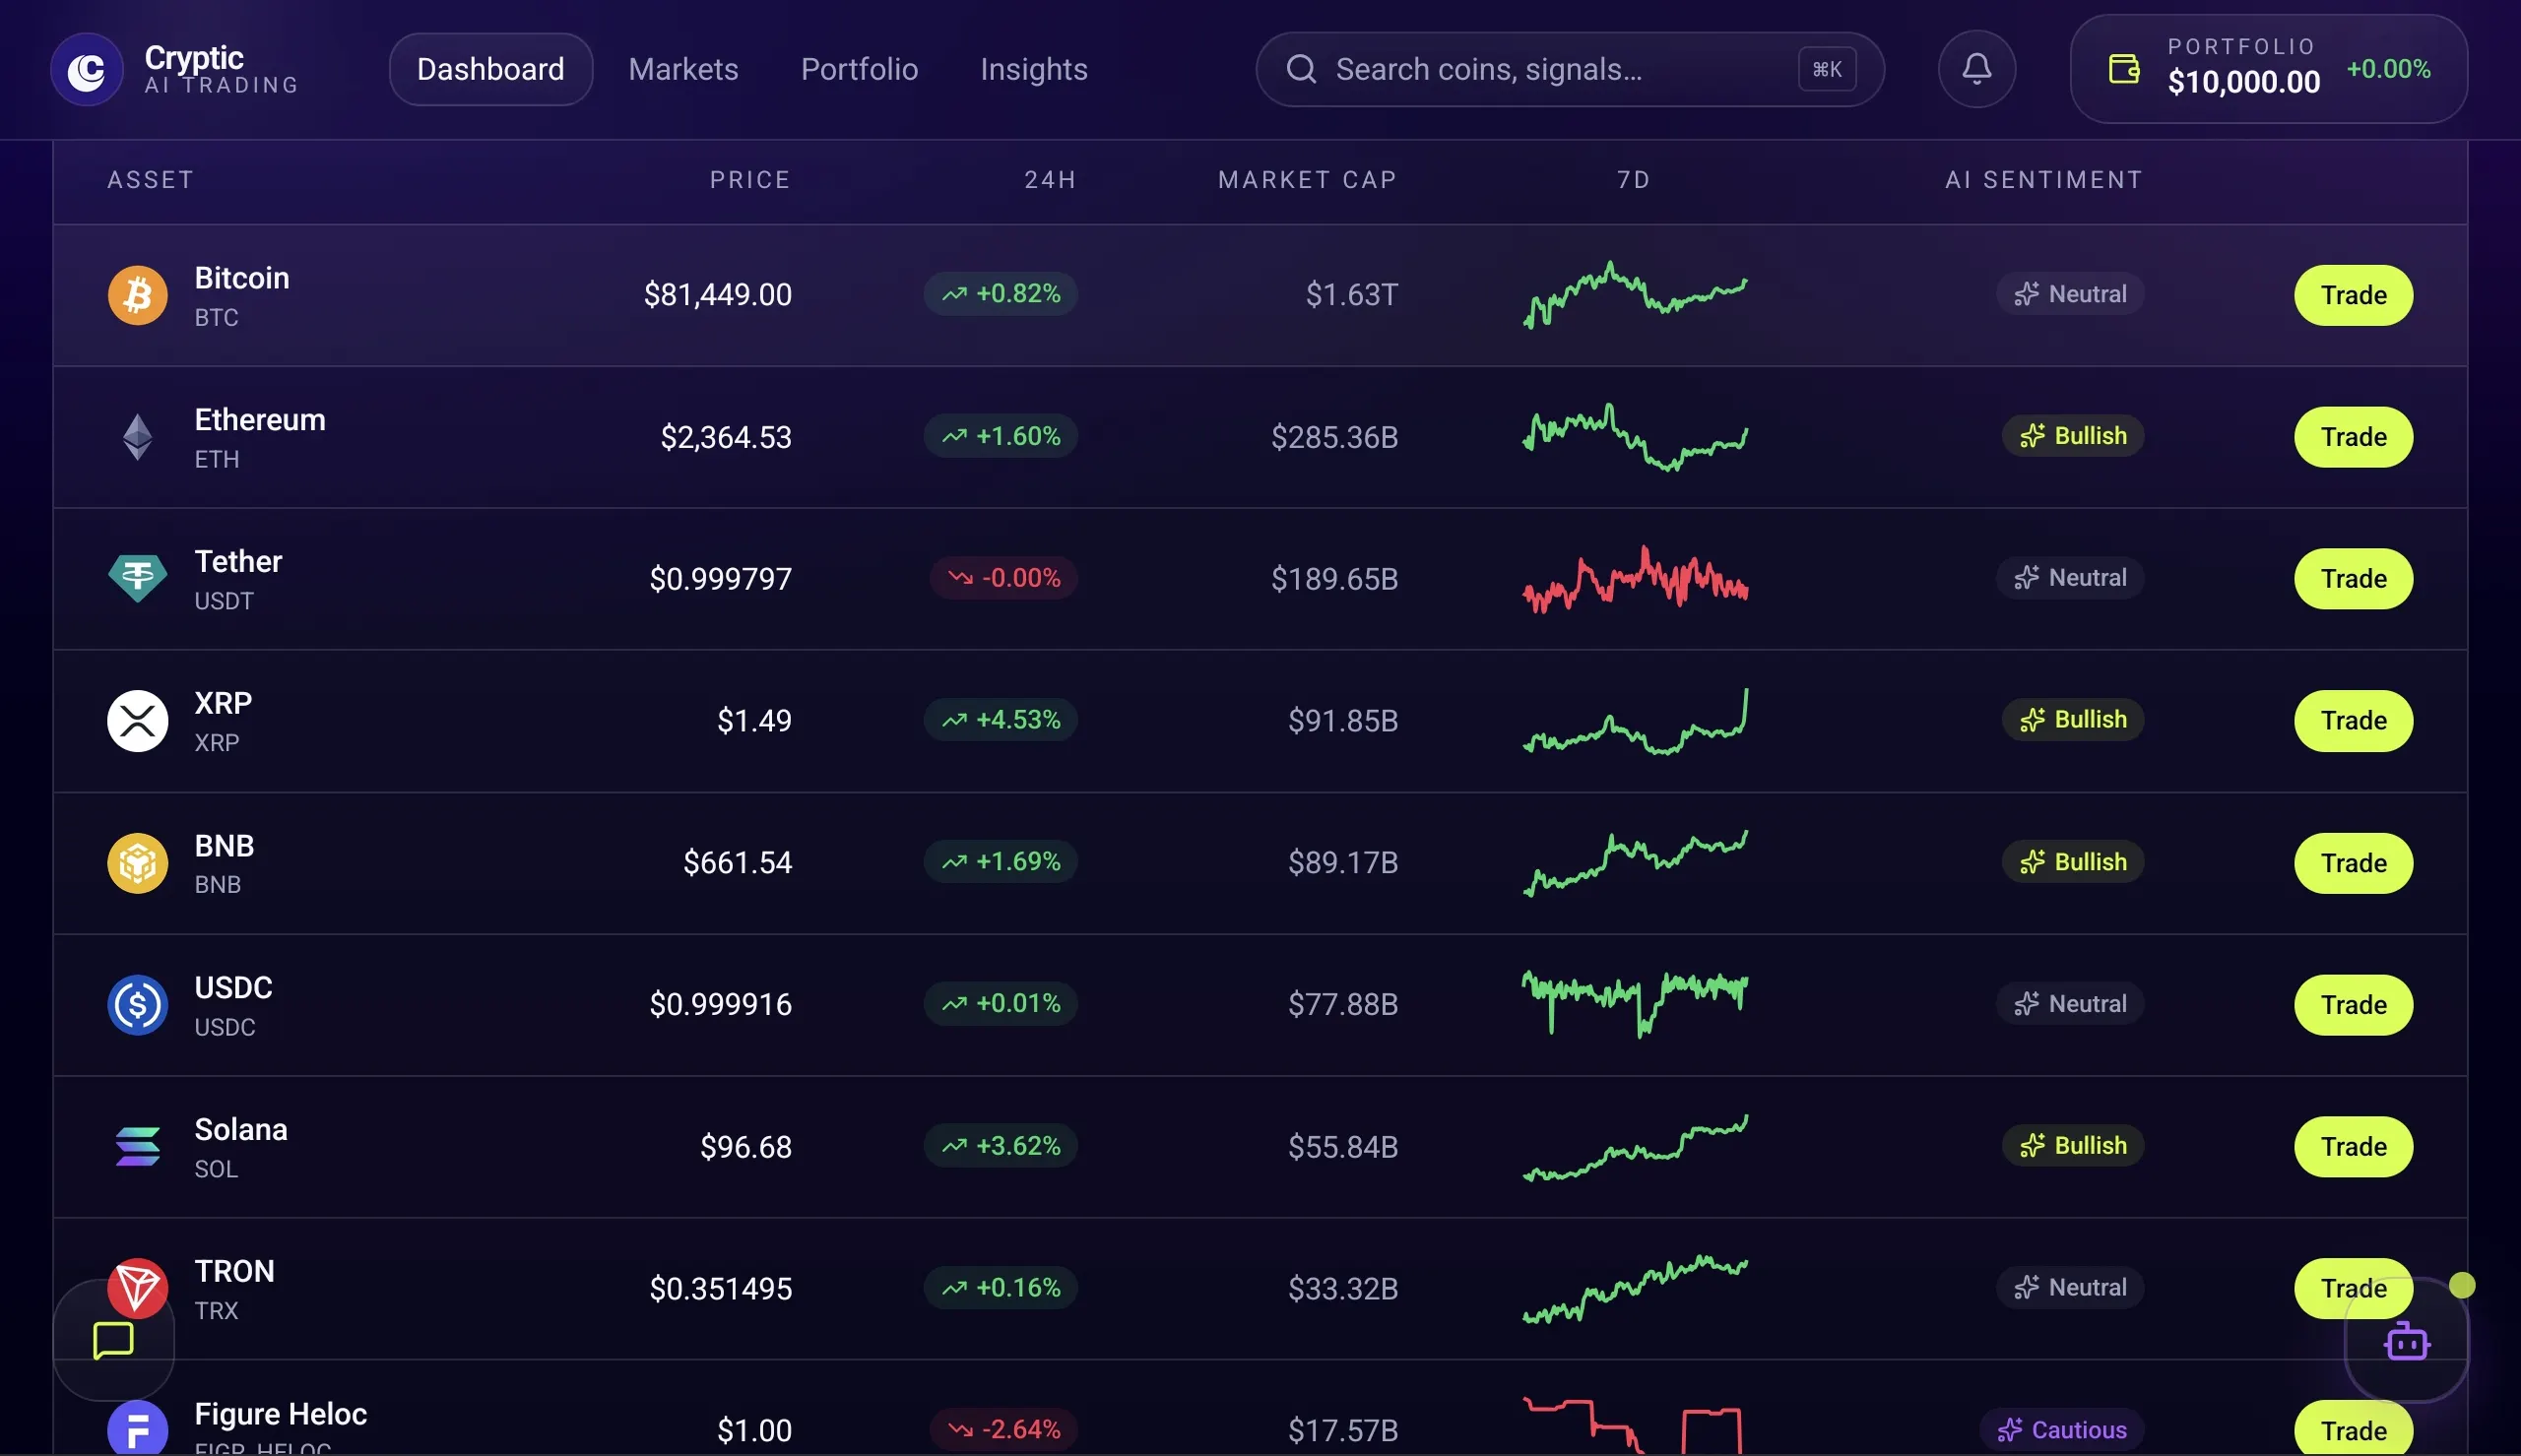Viewport: 2521px width, 1456px height.
Task: Open the portfolio balance summary
Action: click(x=2268, y=69)
